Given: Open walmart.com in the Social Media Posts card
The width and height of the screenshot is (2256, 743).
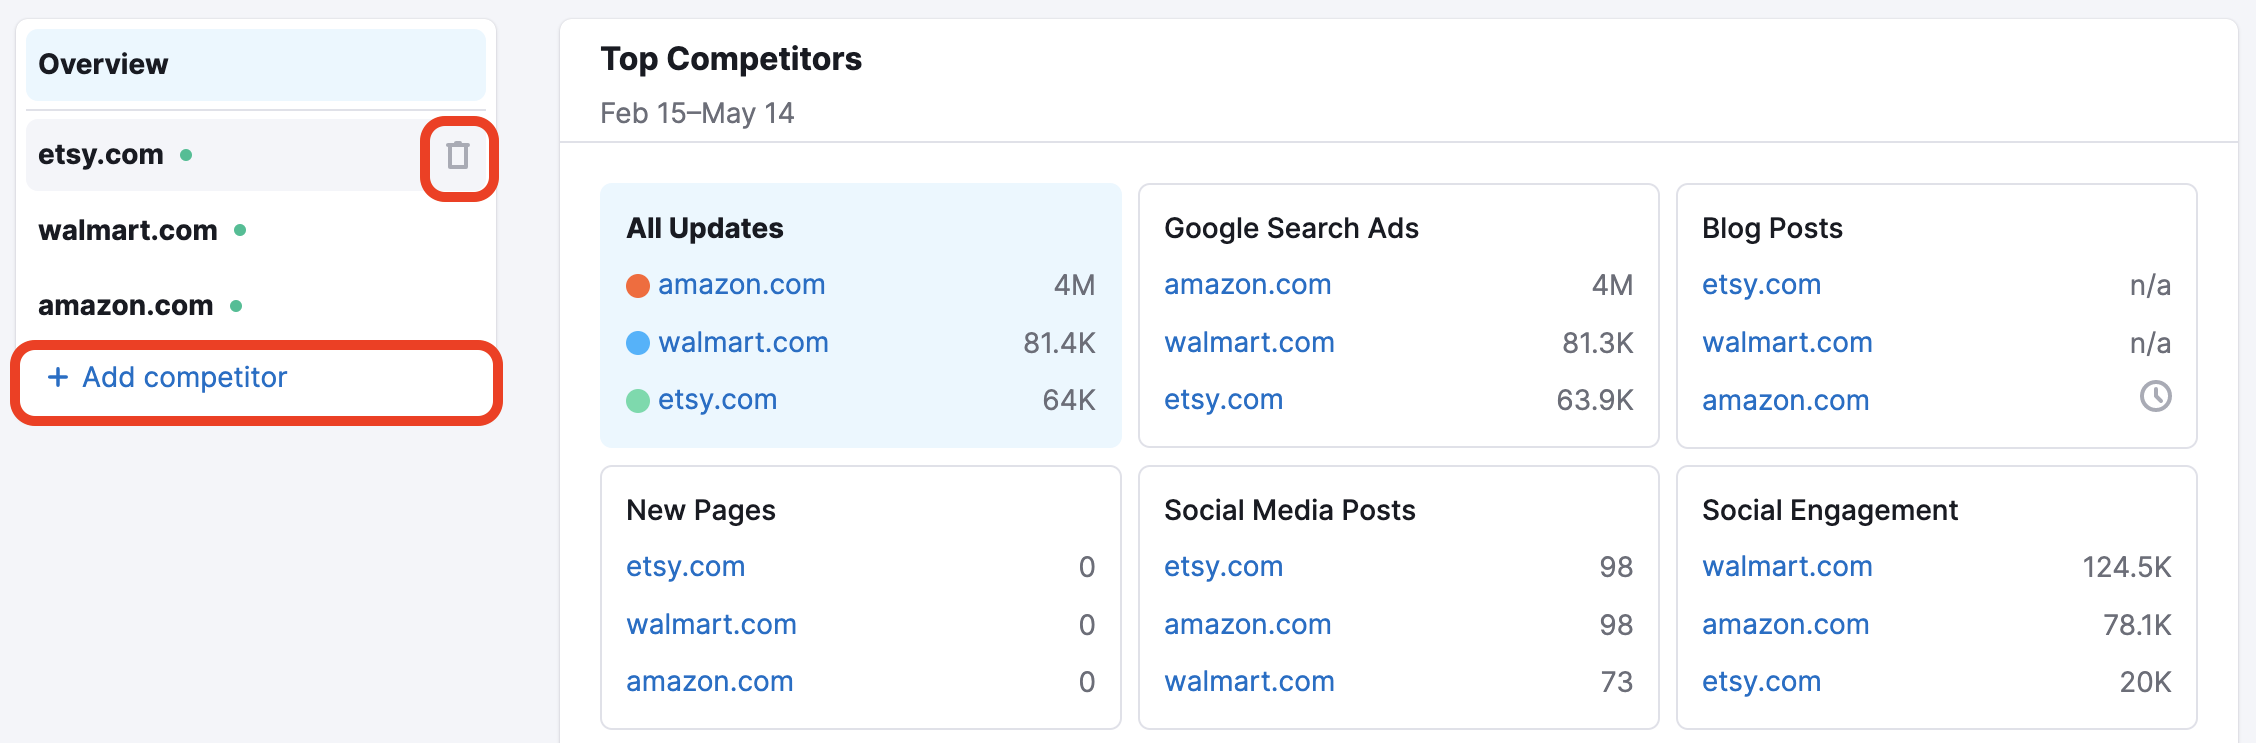Looking at the screenshot, I should coord(1249,681).
